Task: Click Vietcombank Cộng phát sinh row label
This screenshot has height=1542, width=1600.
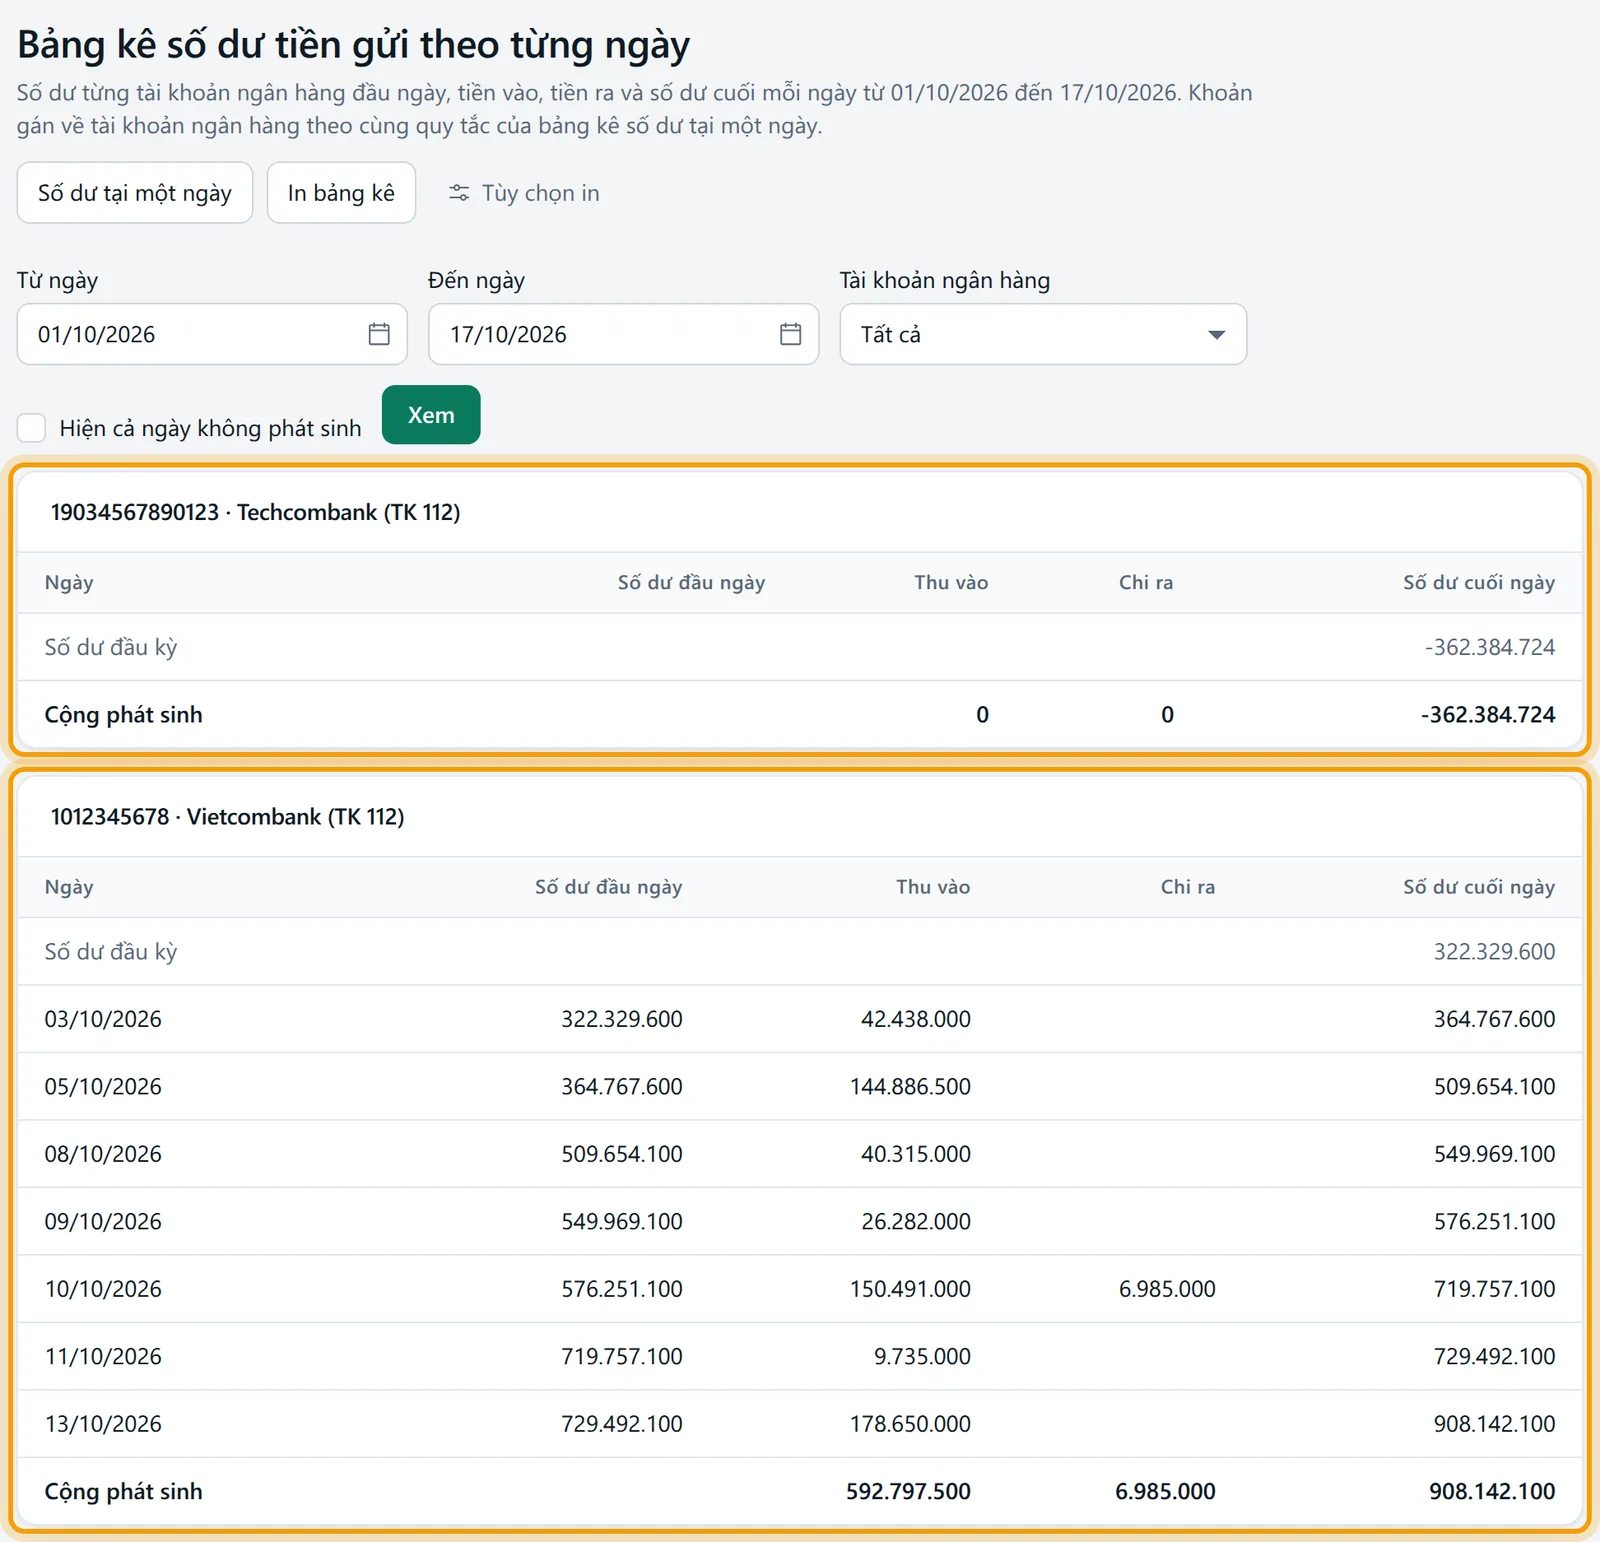Action: (124, 1492)
